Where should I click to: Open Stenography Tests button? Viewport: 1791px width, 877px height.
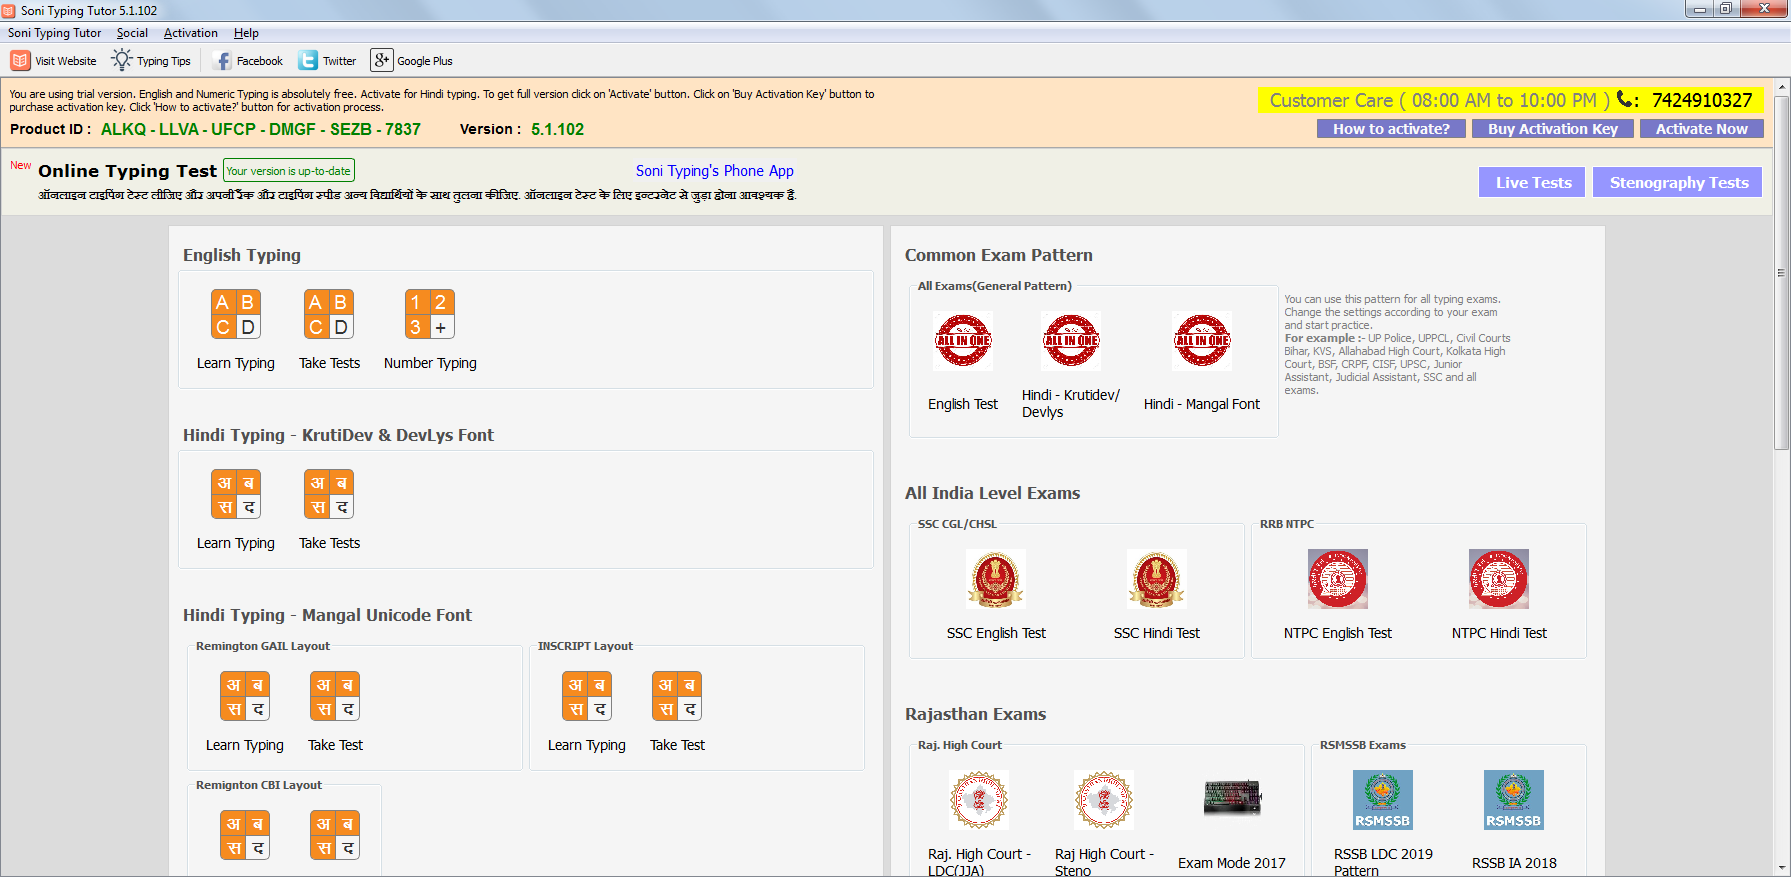(1678, 182)
